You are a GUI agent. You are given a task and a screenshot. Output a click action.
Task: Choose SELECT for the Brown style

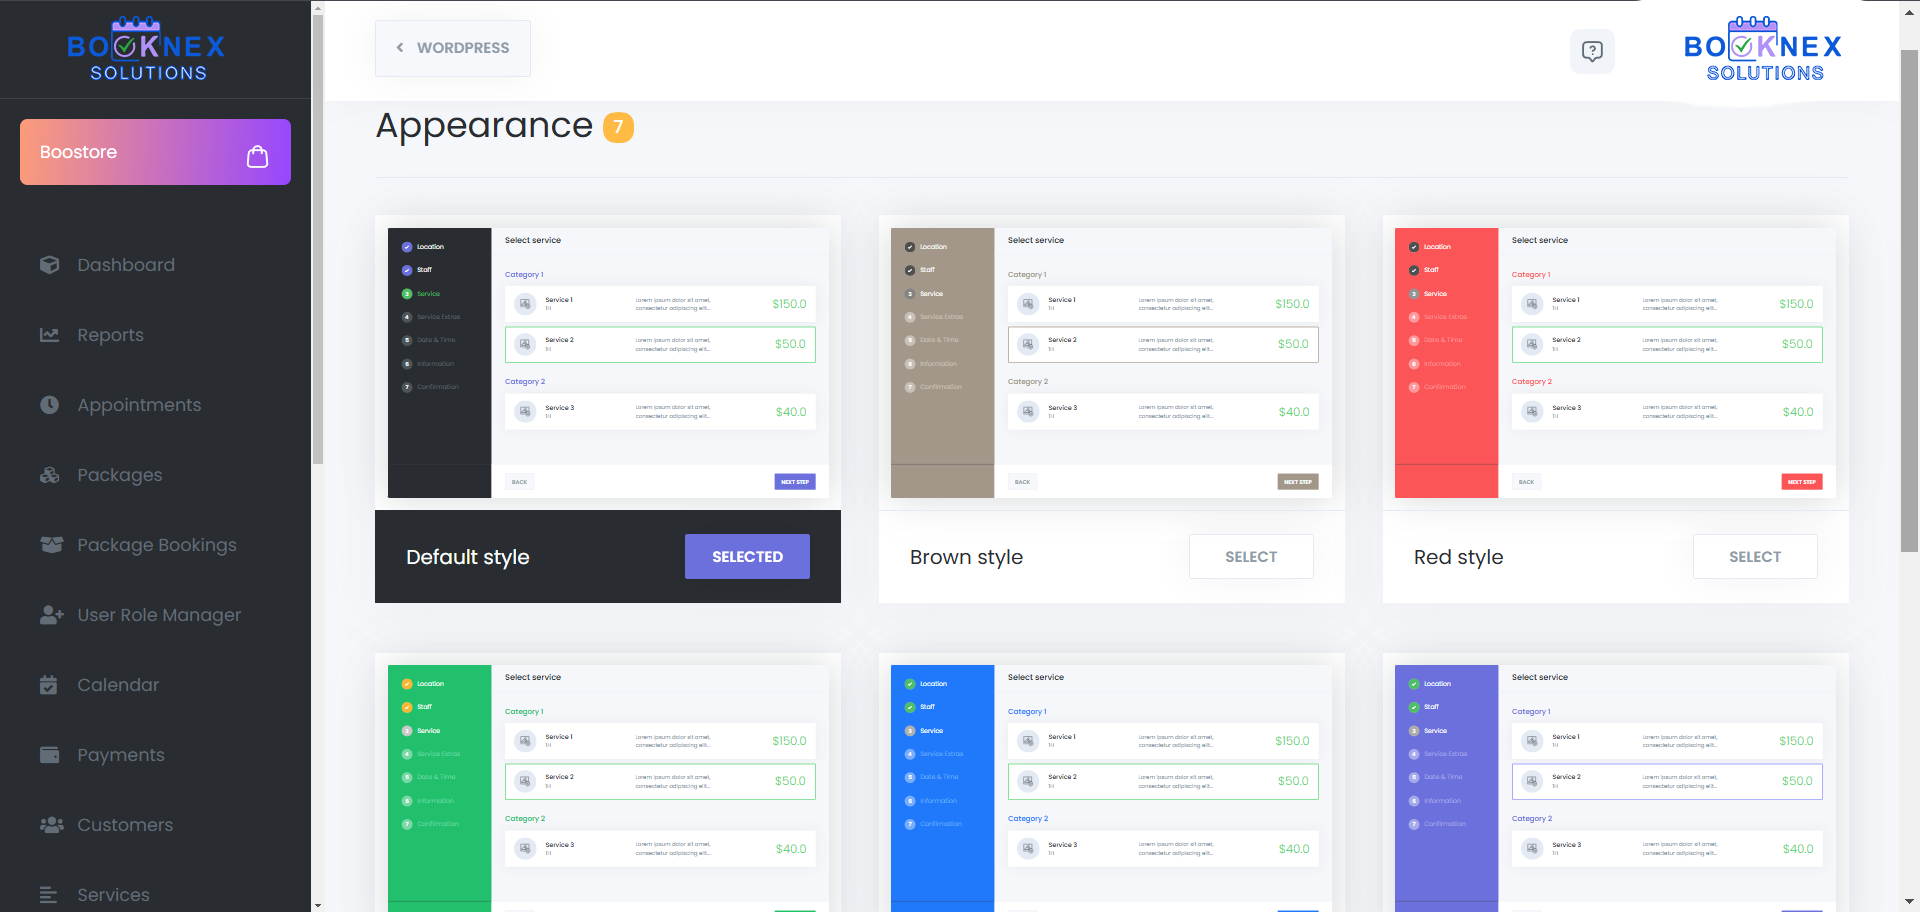click(x=1250, y=556)
